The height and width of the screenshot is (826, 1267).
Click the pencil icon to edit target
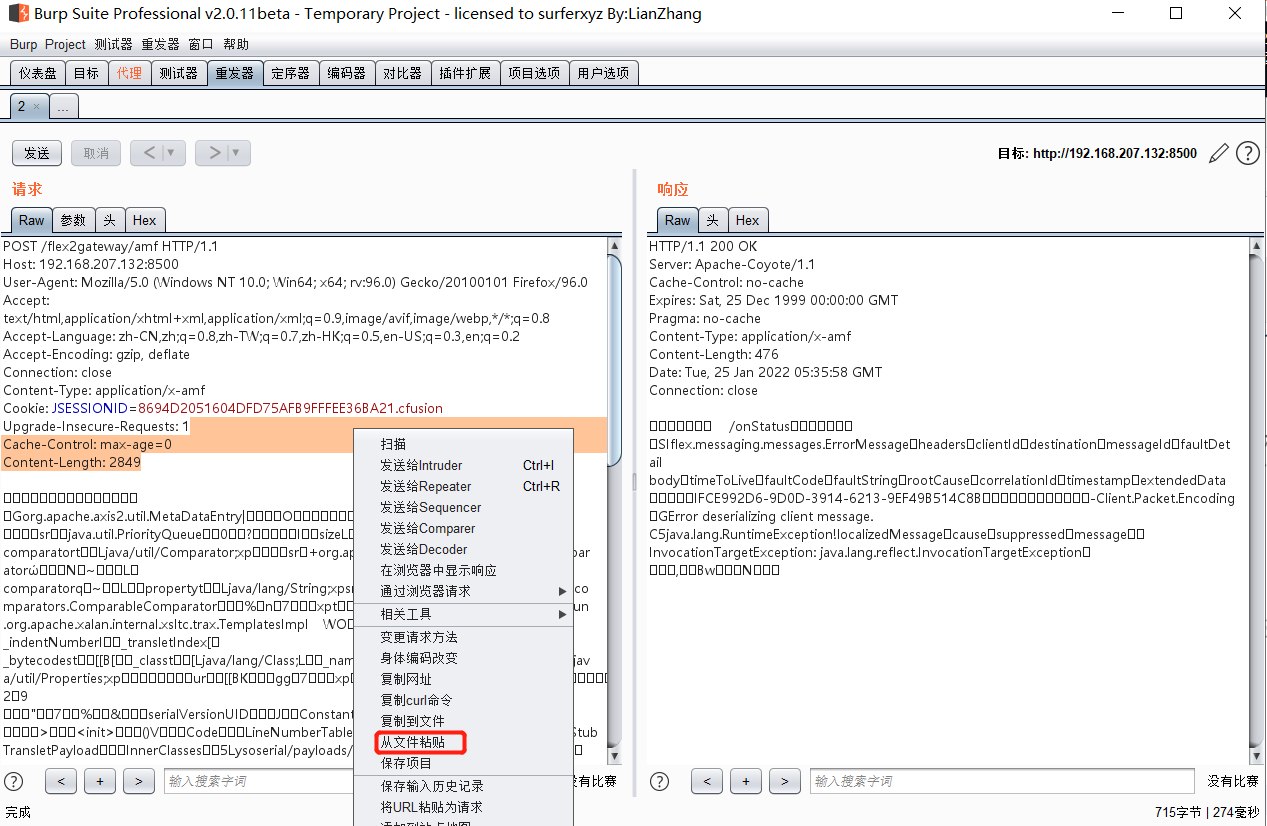(x=1218, y=153)
